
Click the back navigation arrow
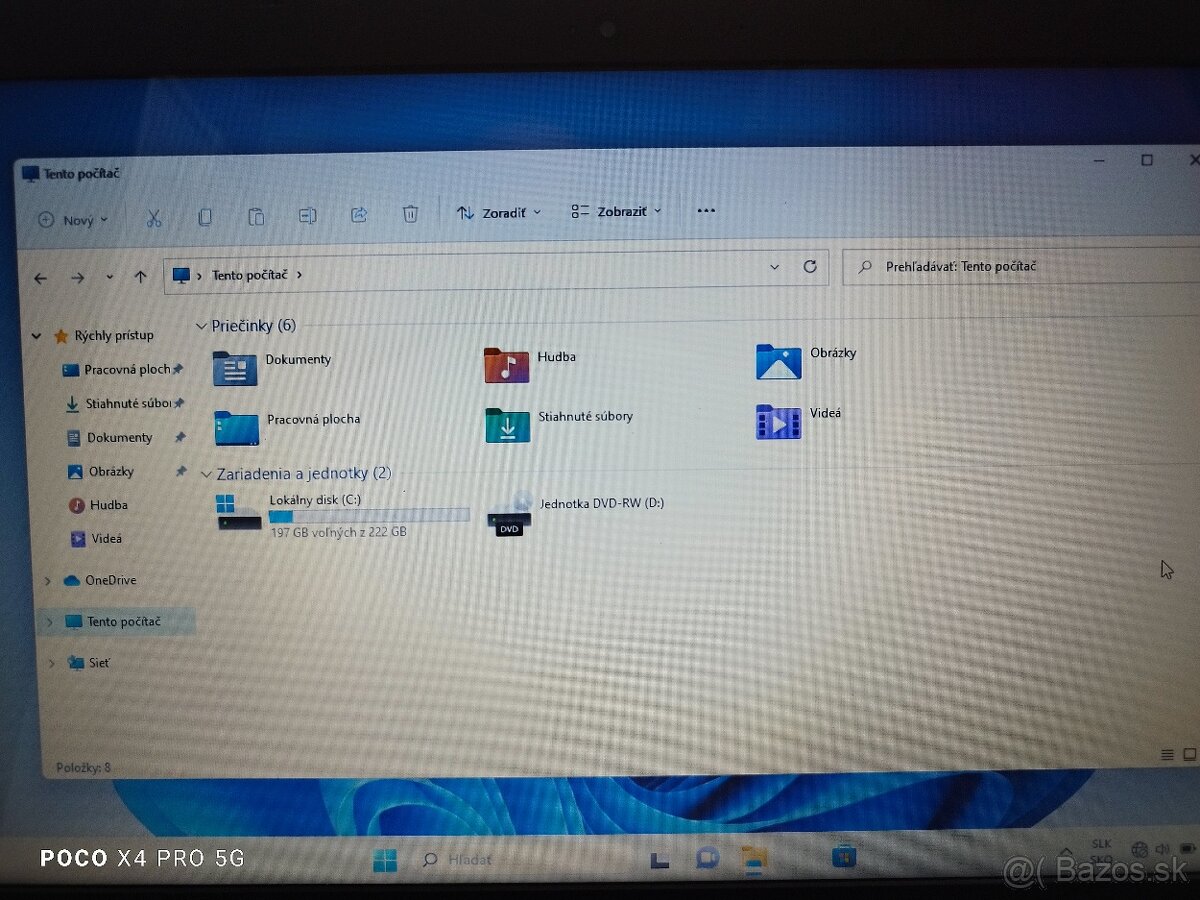tap(40, 278)
